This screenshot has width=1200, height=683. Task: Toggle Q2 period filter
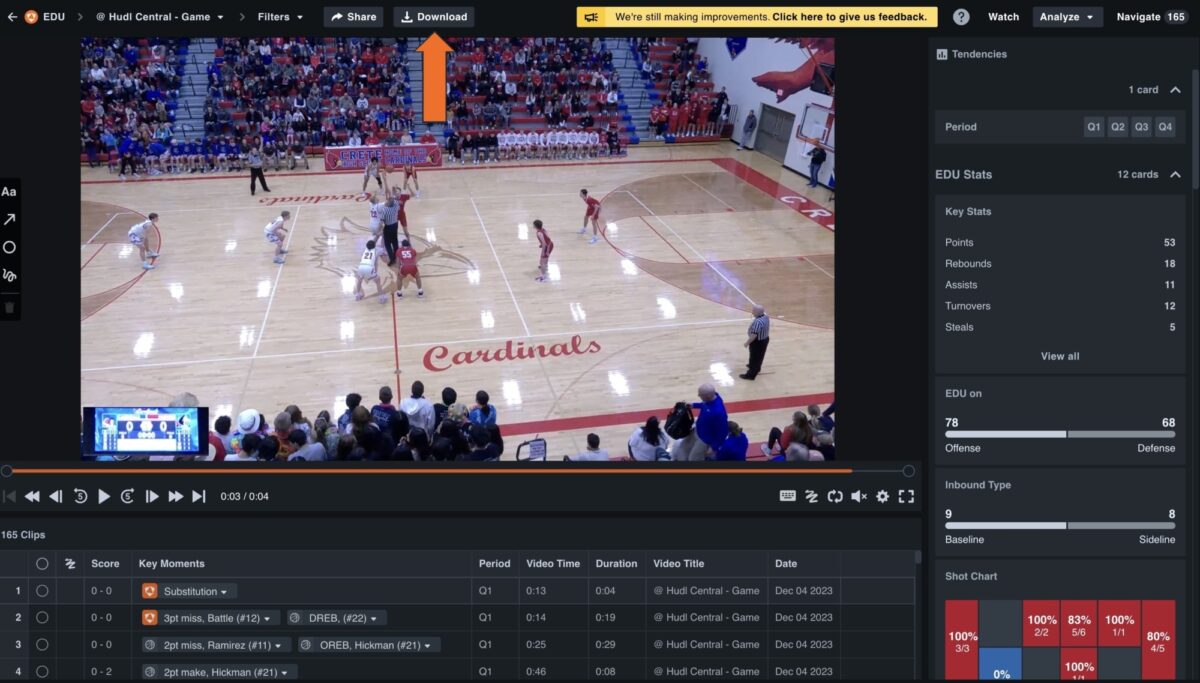(x=1118, y=127)
